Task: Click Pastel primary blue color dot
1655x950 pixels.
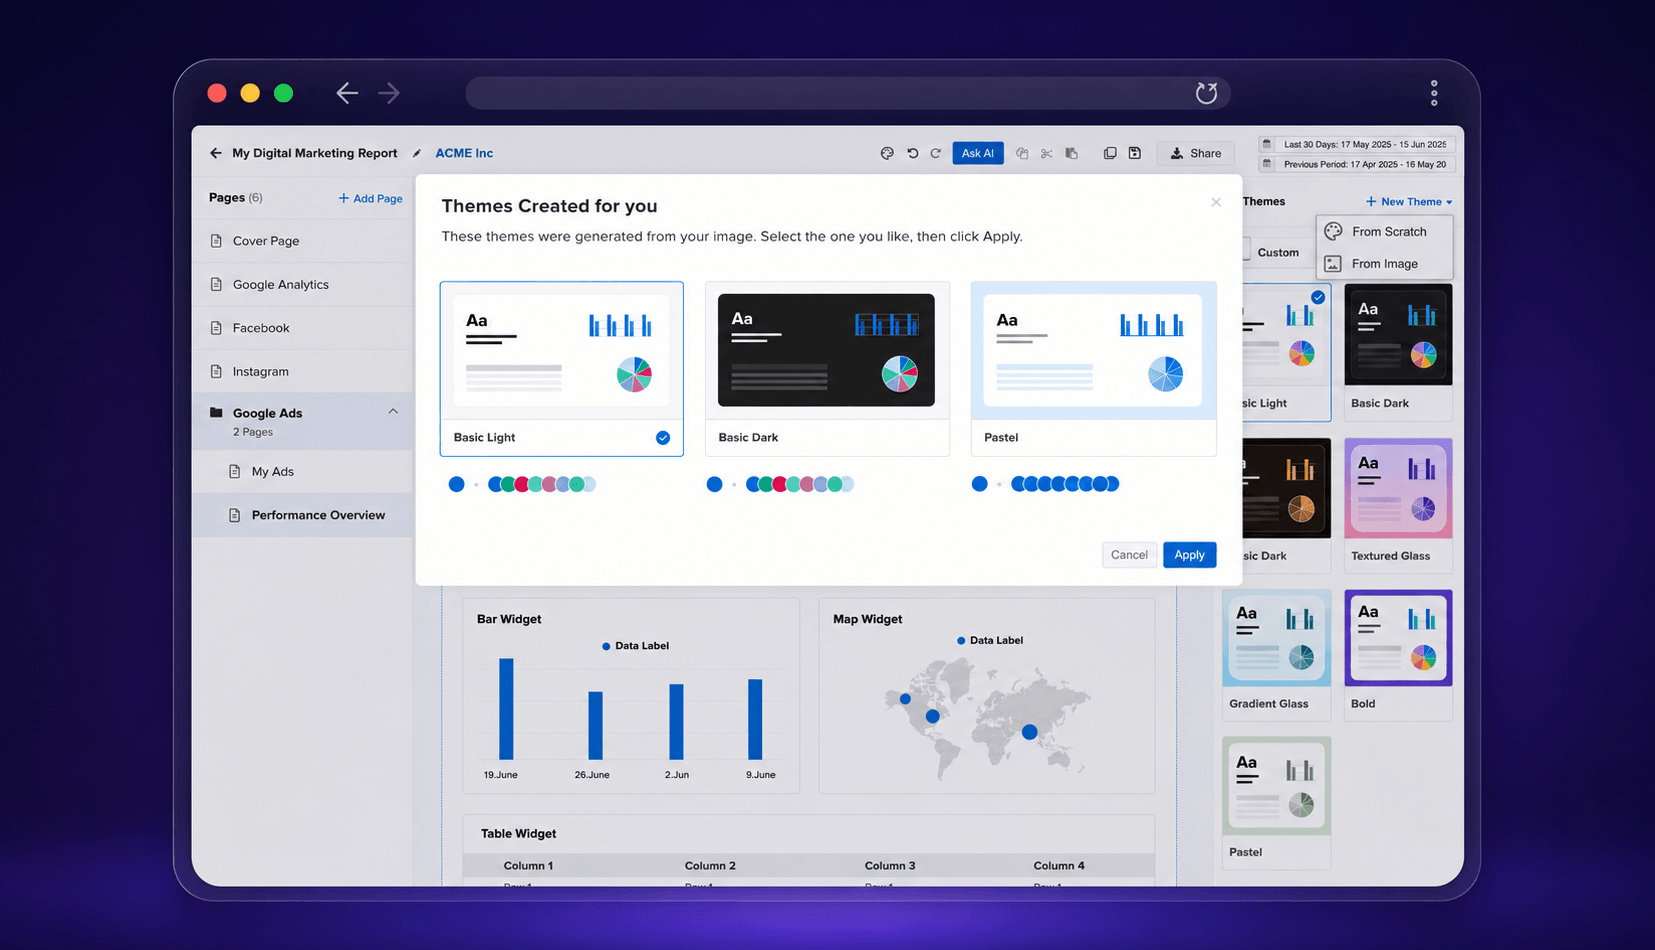Action: pos(979,484)
